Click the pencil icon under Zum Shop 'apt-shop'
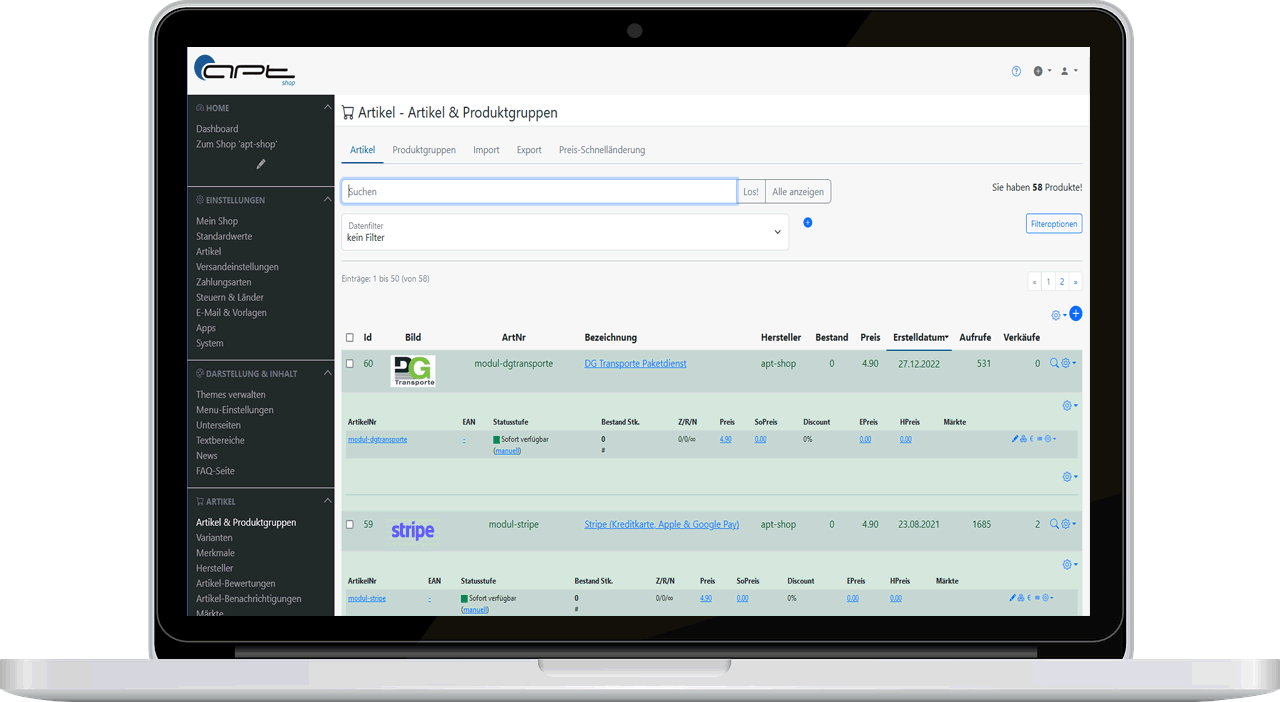This screenshot has width=1280, height=702. 261,164
